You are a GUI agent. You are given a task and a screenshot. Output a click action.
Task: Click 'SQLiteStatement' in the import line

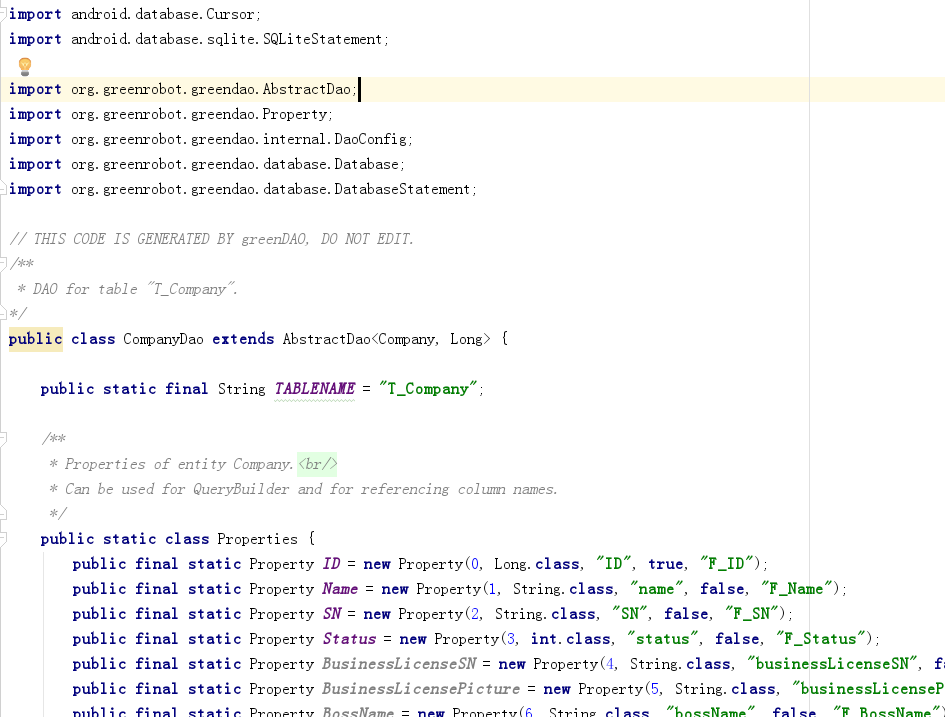point(322,39)
